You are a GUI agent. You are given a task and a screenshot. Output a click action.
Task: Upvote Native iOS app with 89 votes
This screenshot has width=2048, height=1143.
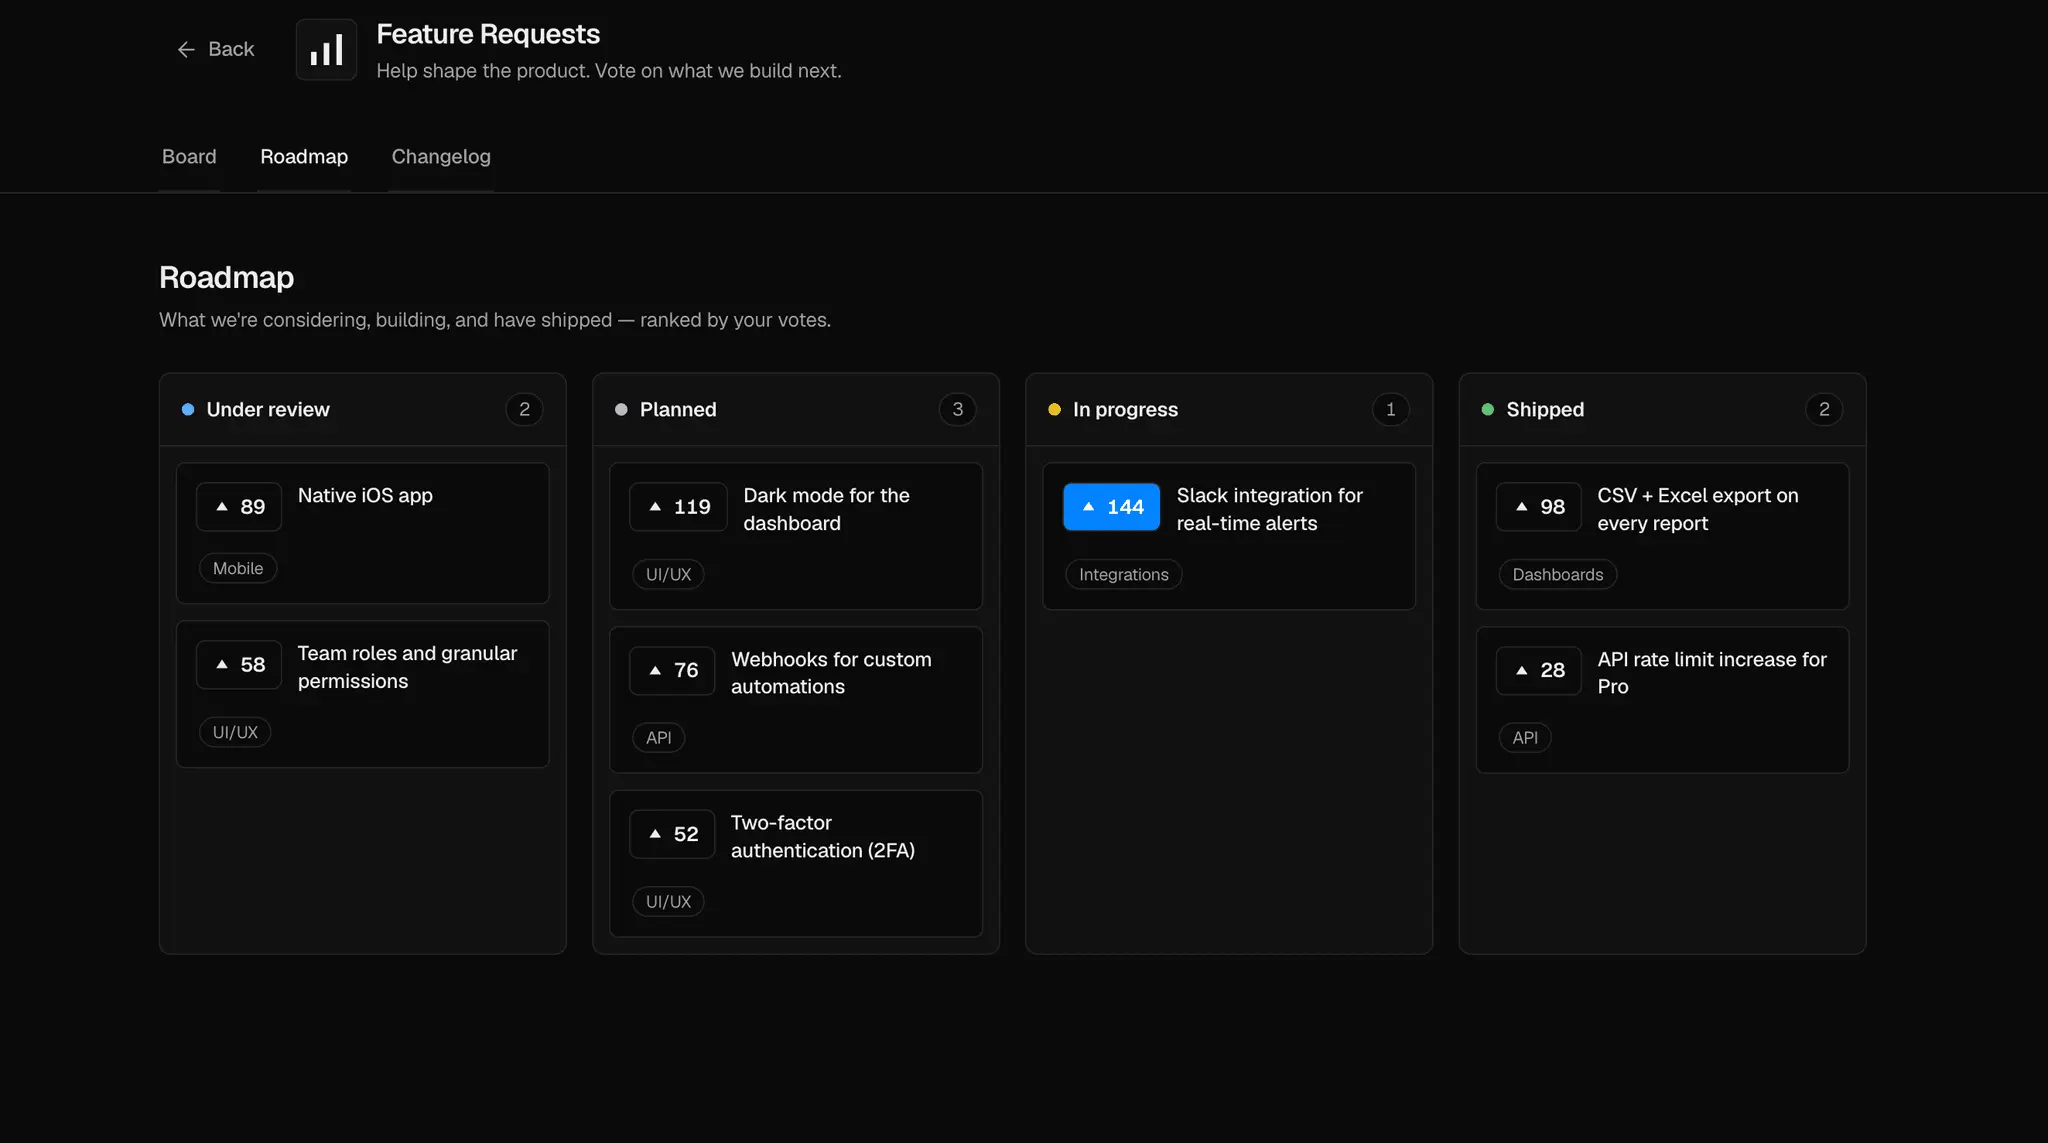coord(239,507)
